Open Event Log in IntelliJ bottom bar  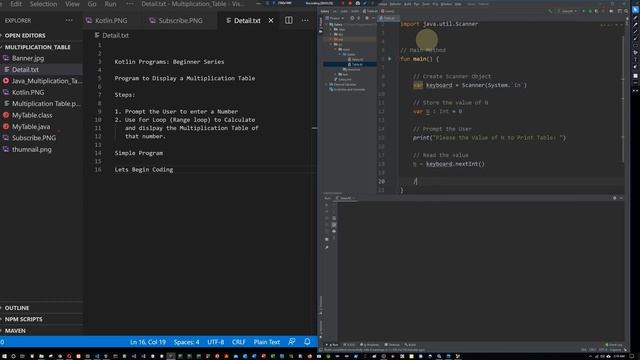coord(614,345)
